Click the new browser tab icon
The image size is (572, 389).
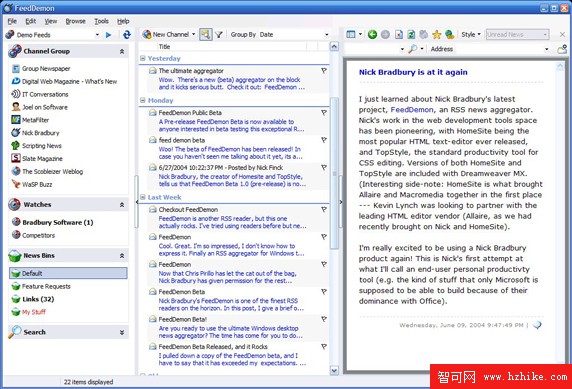pyautogui.click(x=562, y=49)
